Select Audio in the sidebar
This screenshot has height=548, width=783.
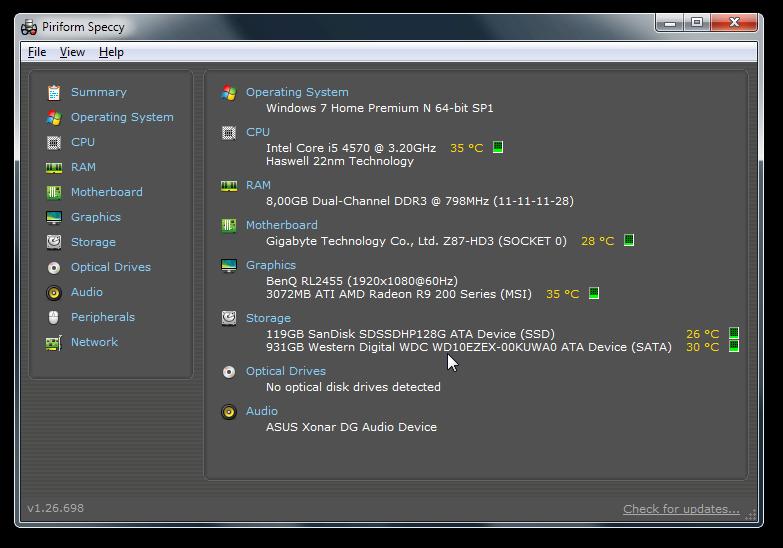[x=87, y=292]
